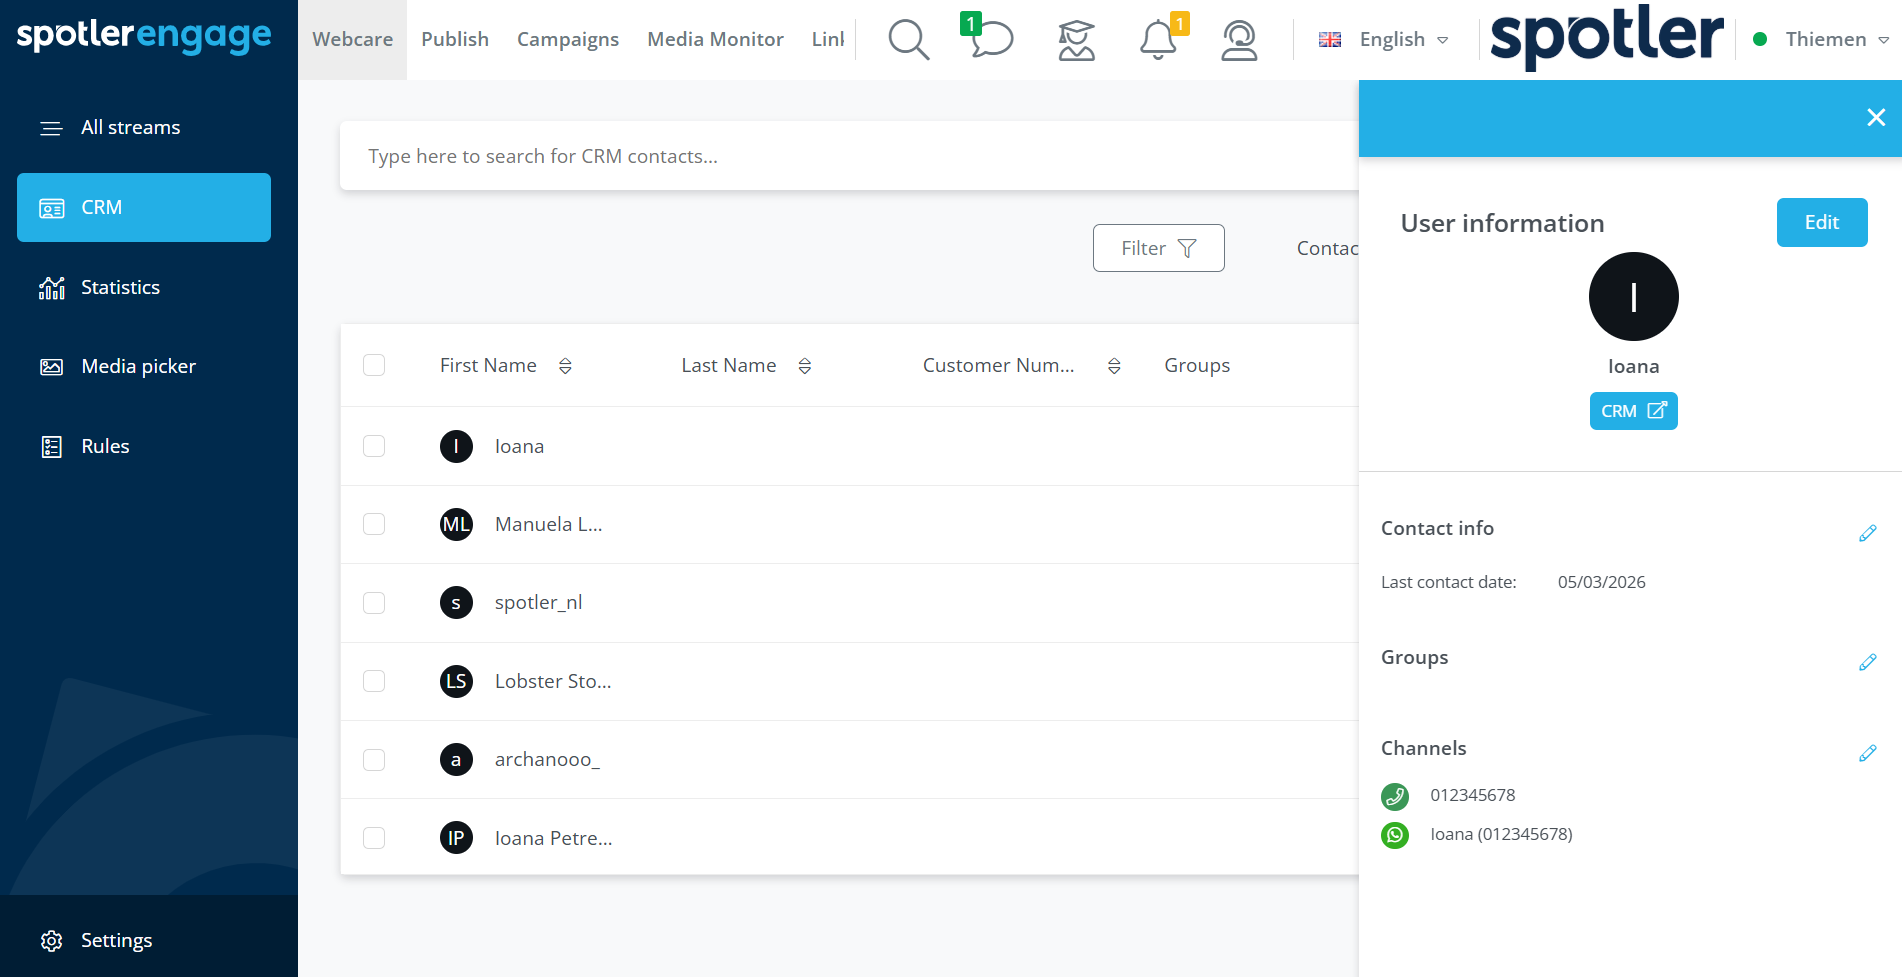Click the archanooo_ contact name
The height and width of the screenshot is (977, 1902).
pyautogui.click(x=547, y=760)
